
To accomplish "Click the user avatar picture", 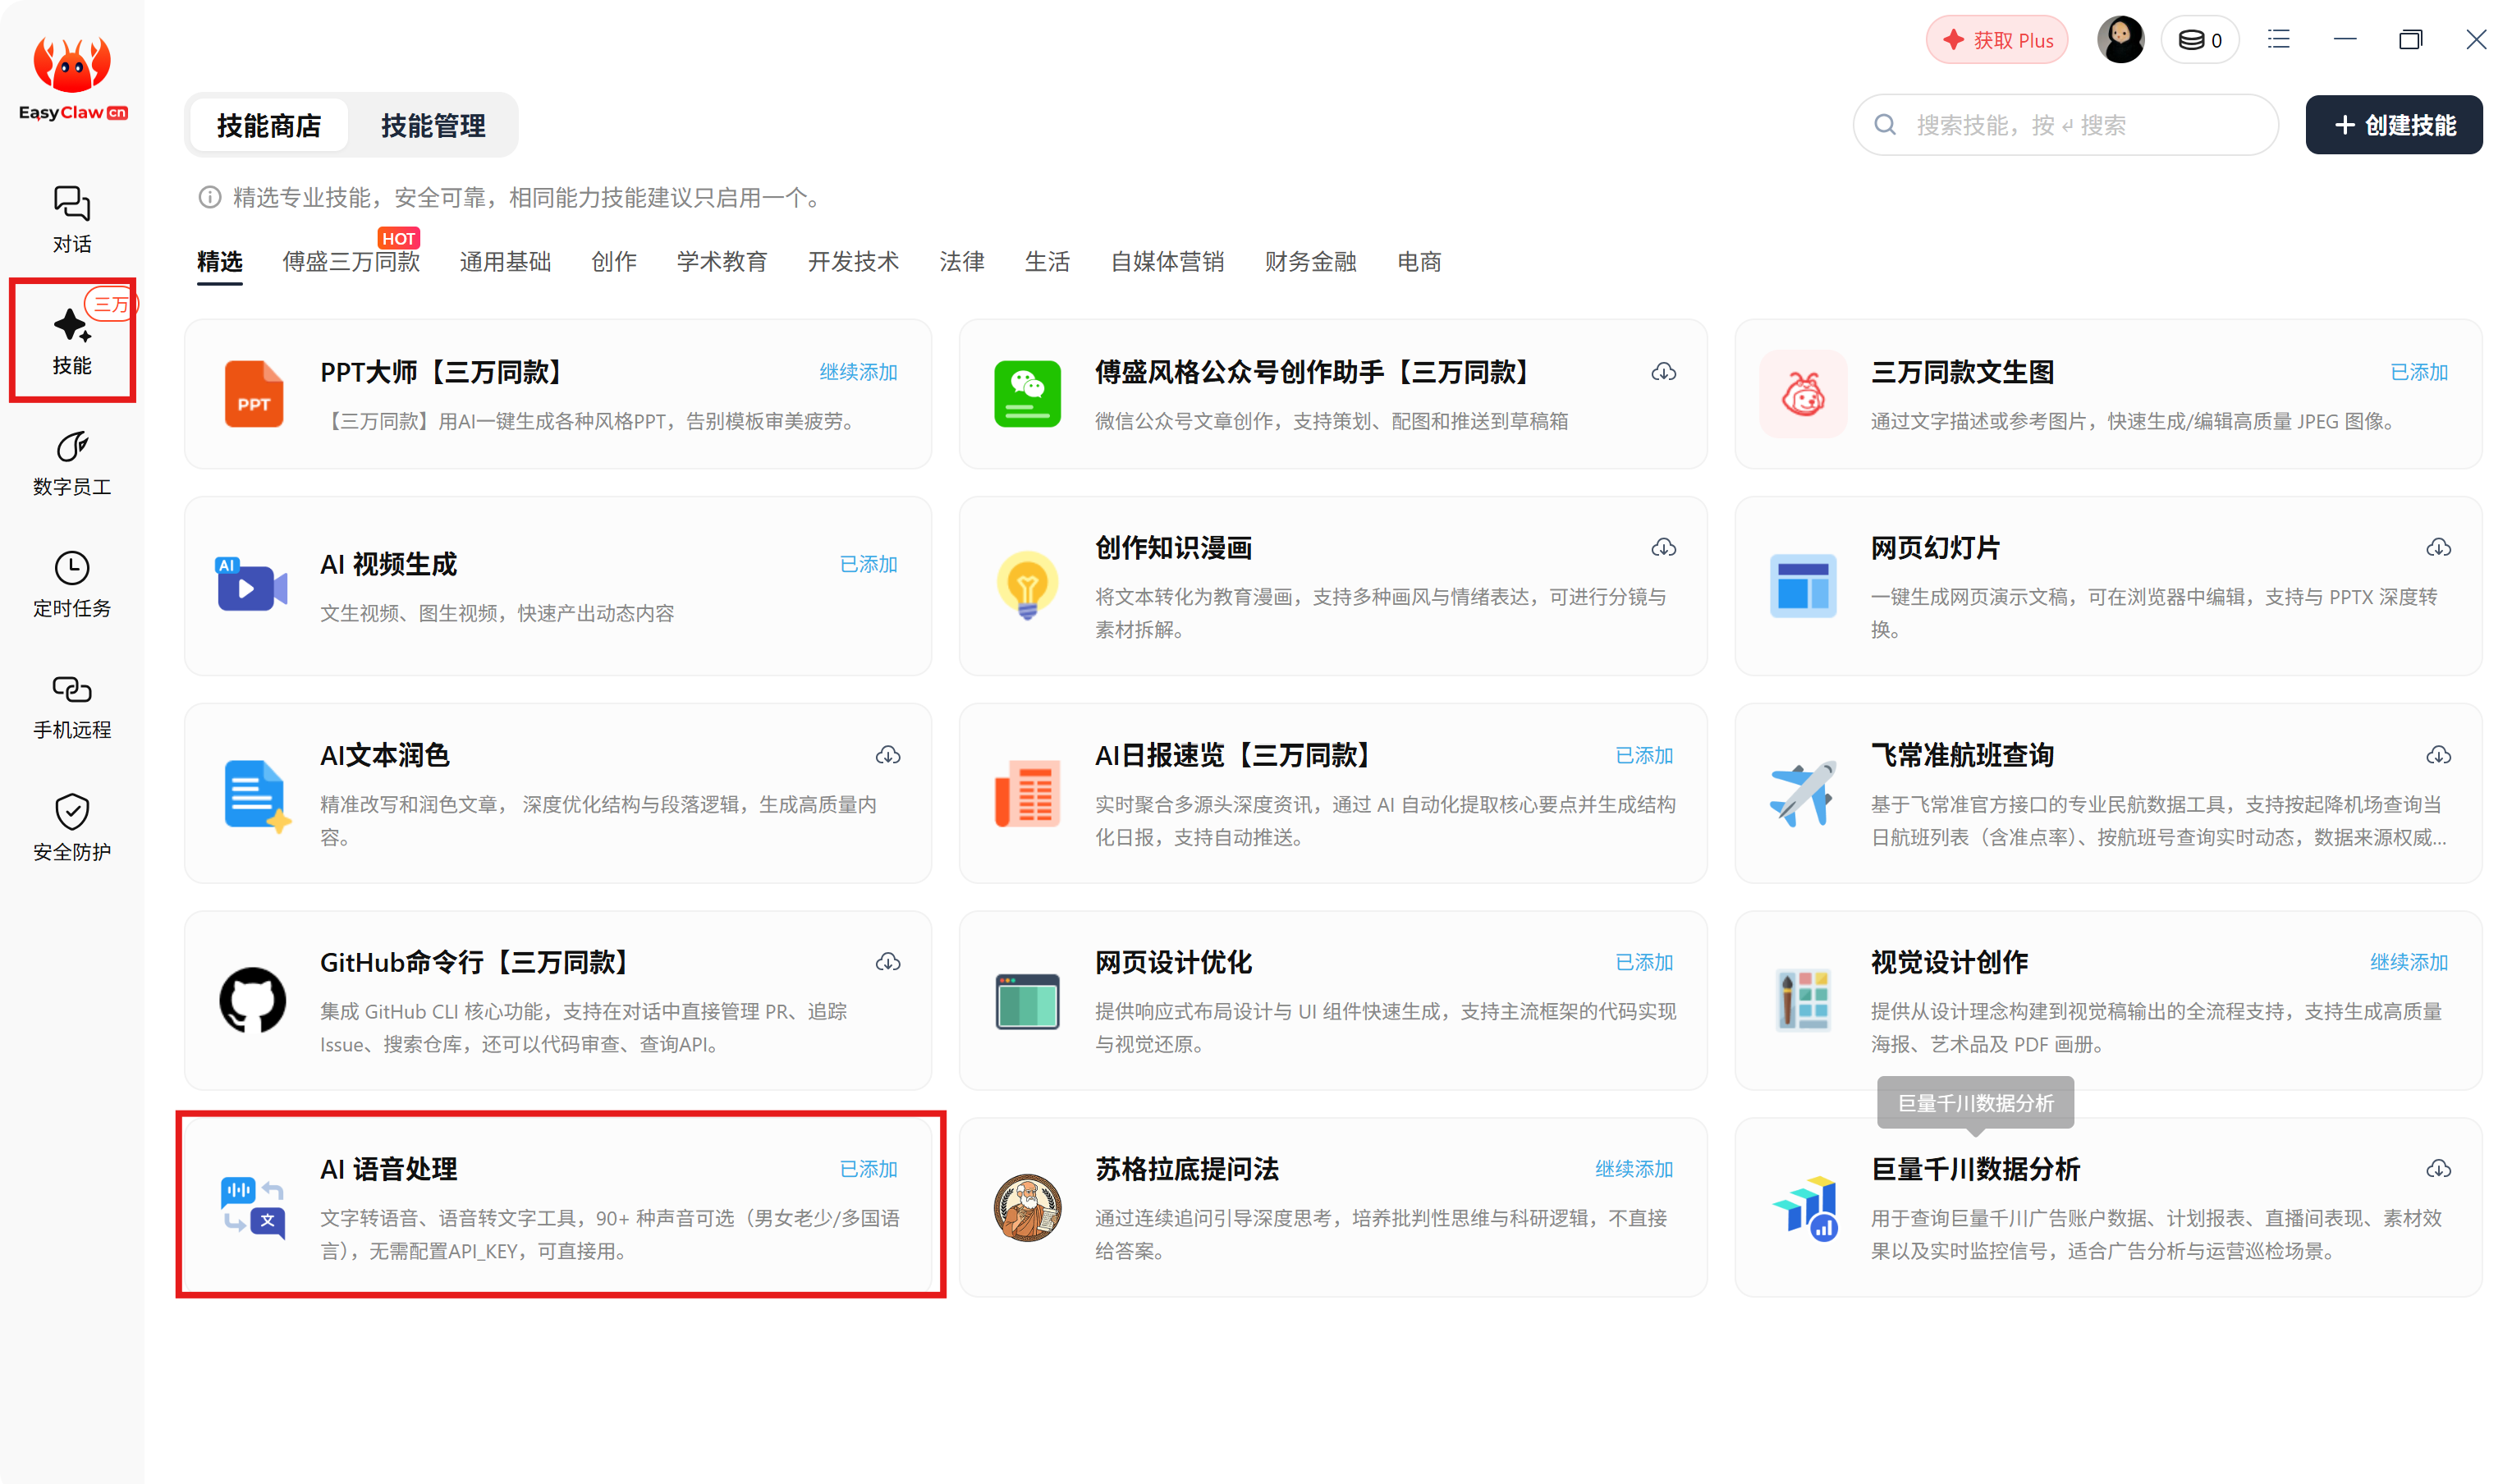I will click(2121, 40).
